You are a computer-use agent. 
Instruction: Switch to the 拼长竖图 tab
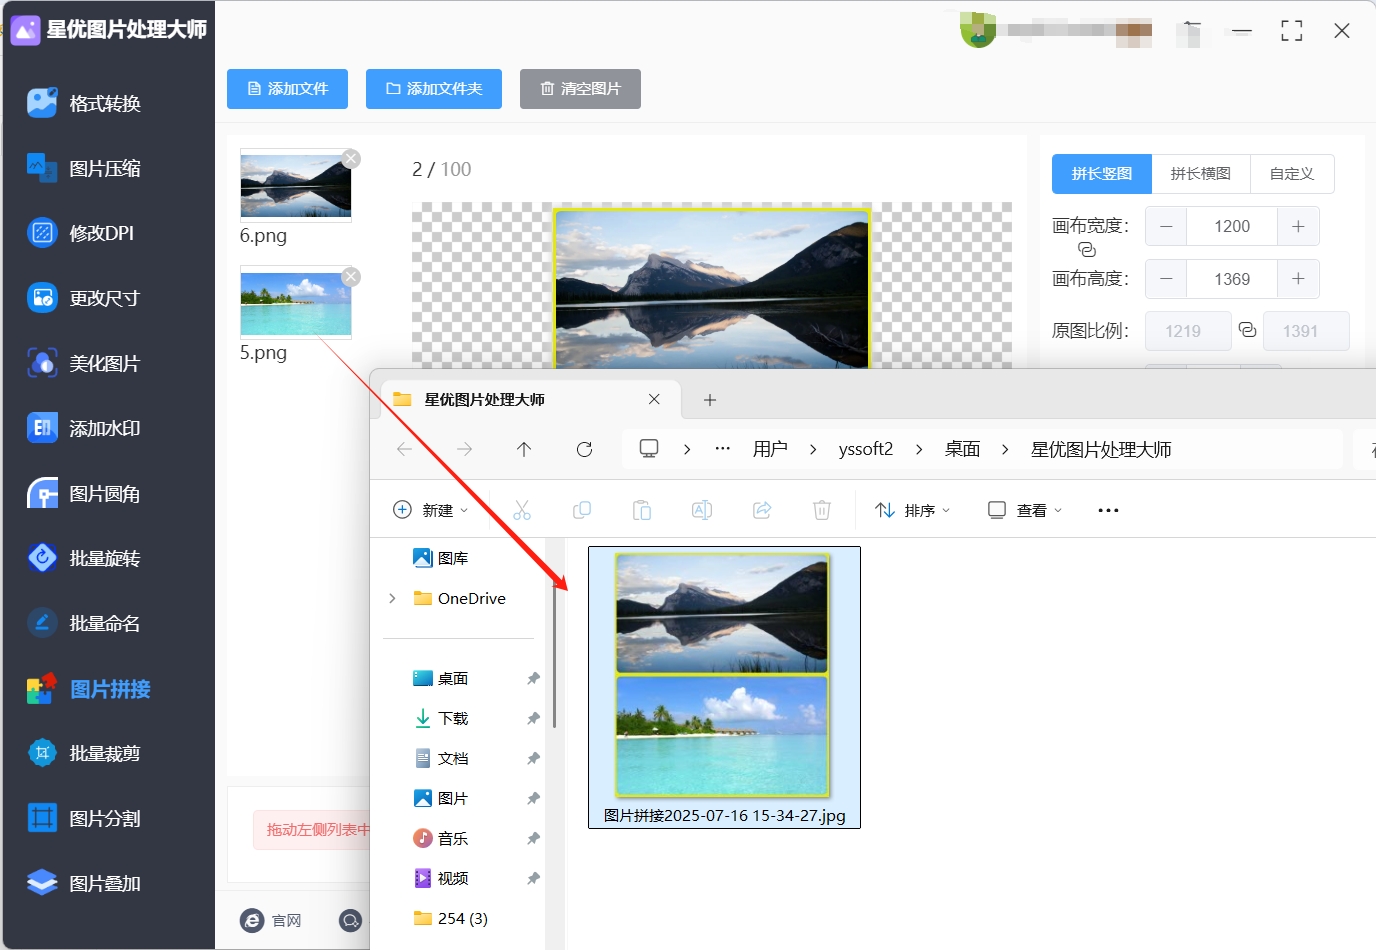(x=1102, y=174)
